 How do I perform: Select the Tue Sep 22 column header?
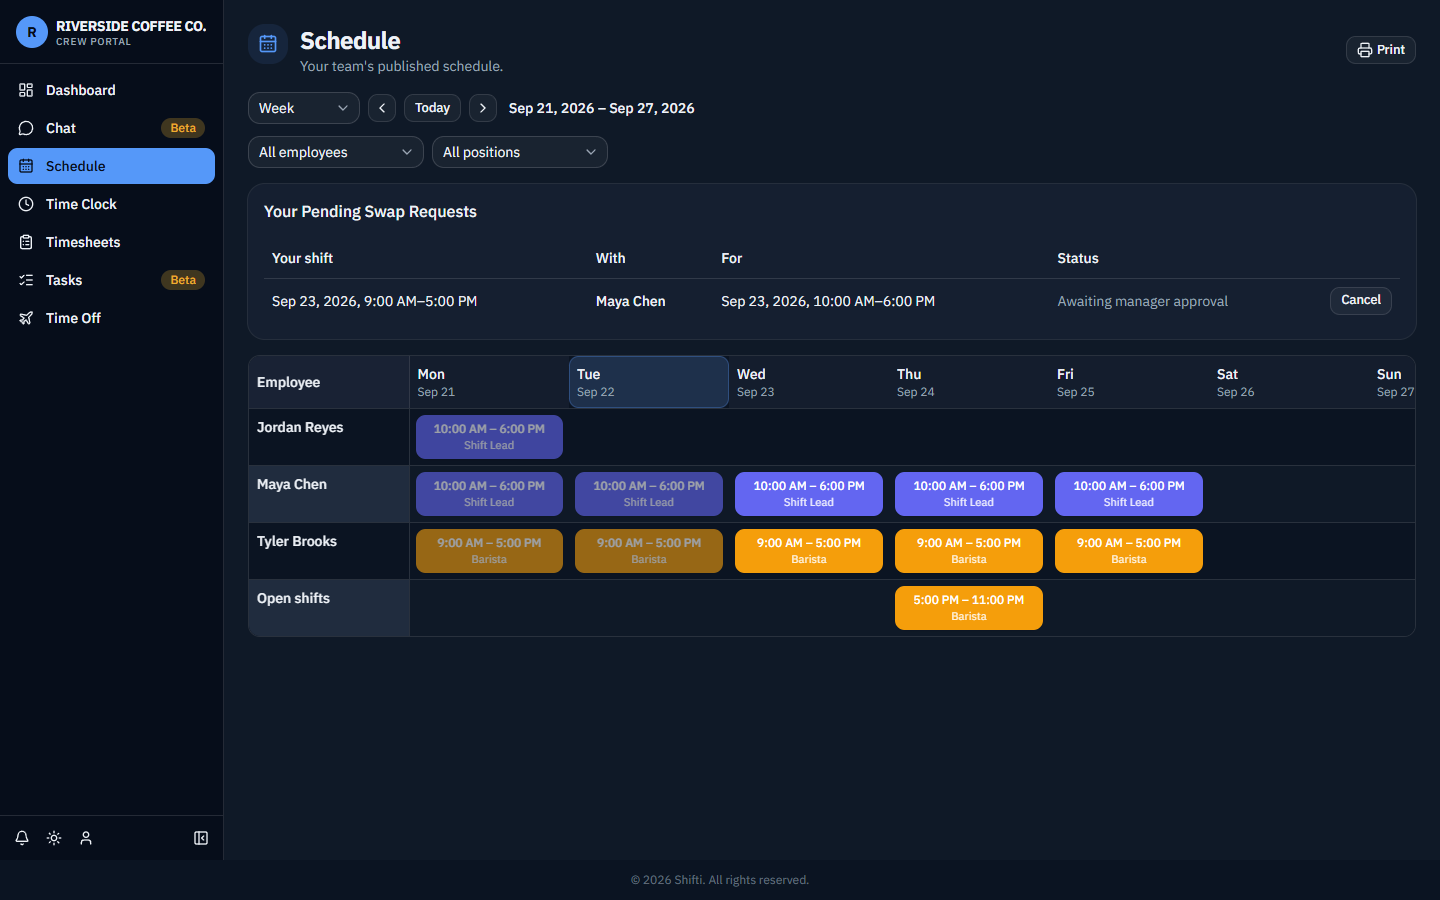coord(649,382)
